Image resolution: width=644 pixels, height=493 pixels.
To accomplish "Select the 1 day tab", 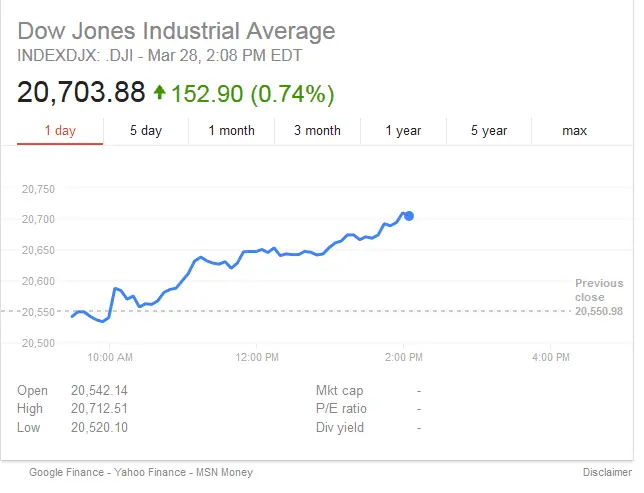I will (60, 131).
